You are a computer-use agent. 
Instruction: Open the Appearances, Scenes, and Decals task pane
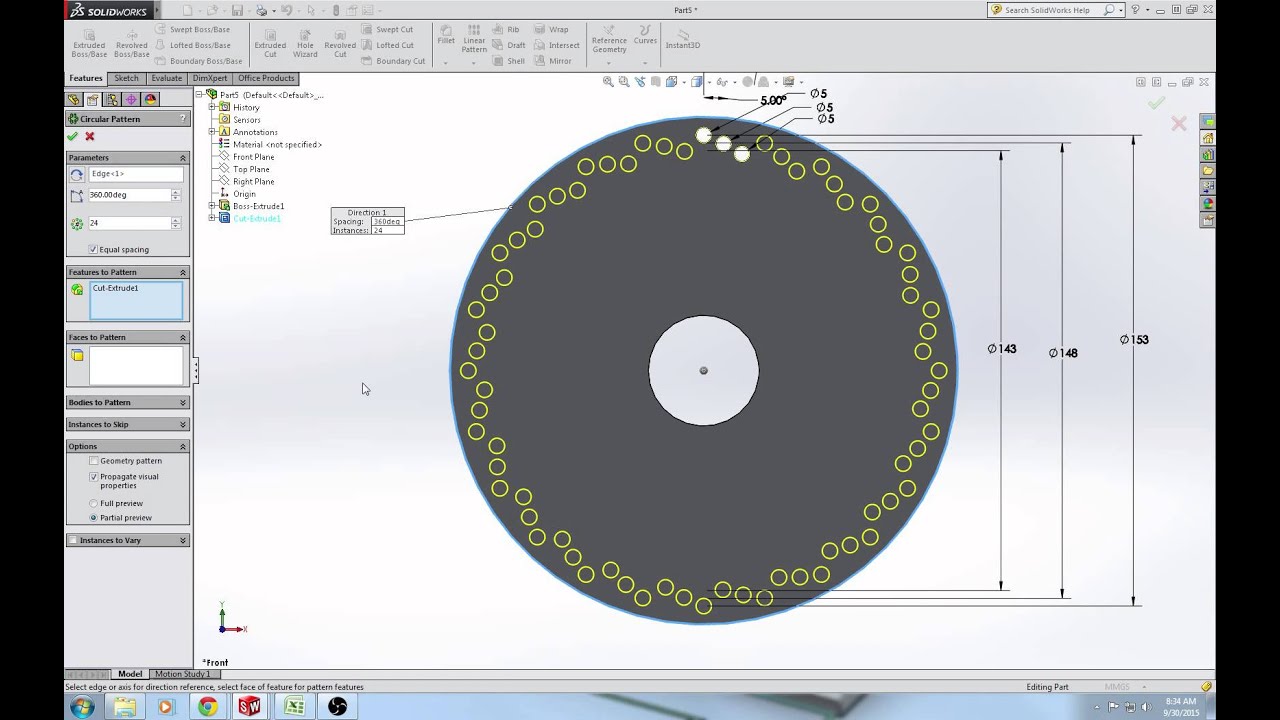click(x=1208, y=203)
